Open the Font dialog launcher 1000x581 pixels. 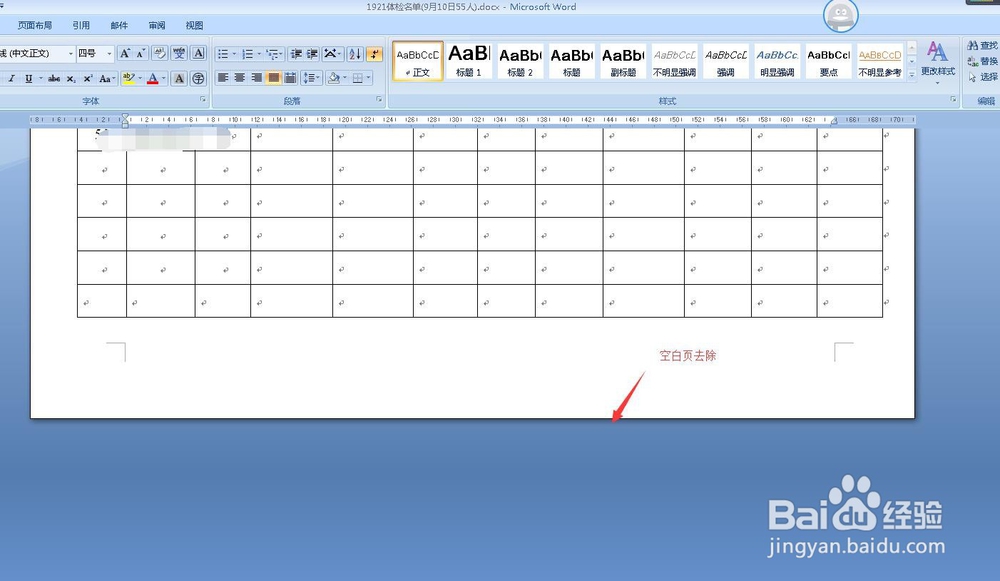click(203, 99)
